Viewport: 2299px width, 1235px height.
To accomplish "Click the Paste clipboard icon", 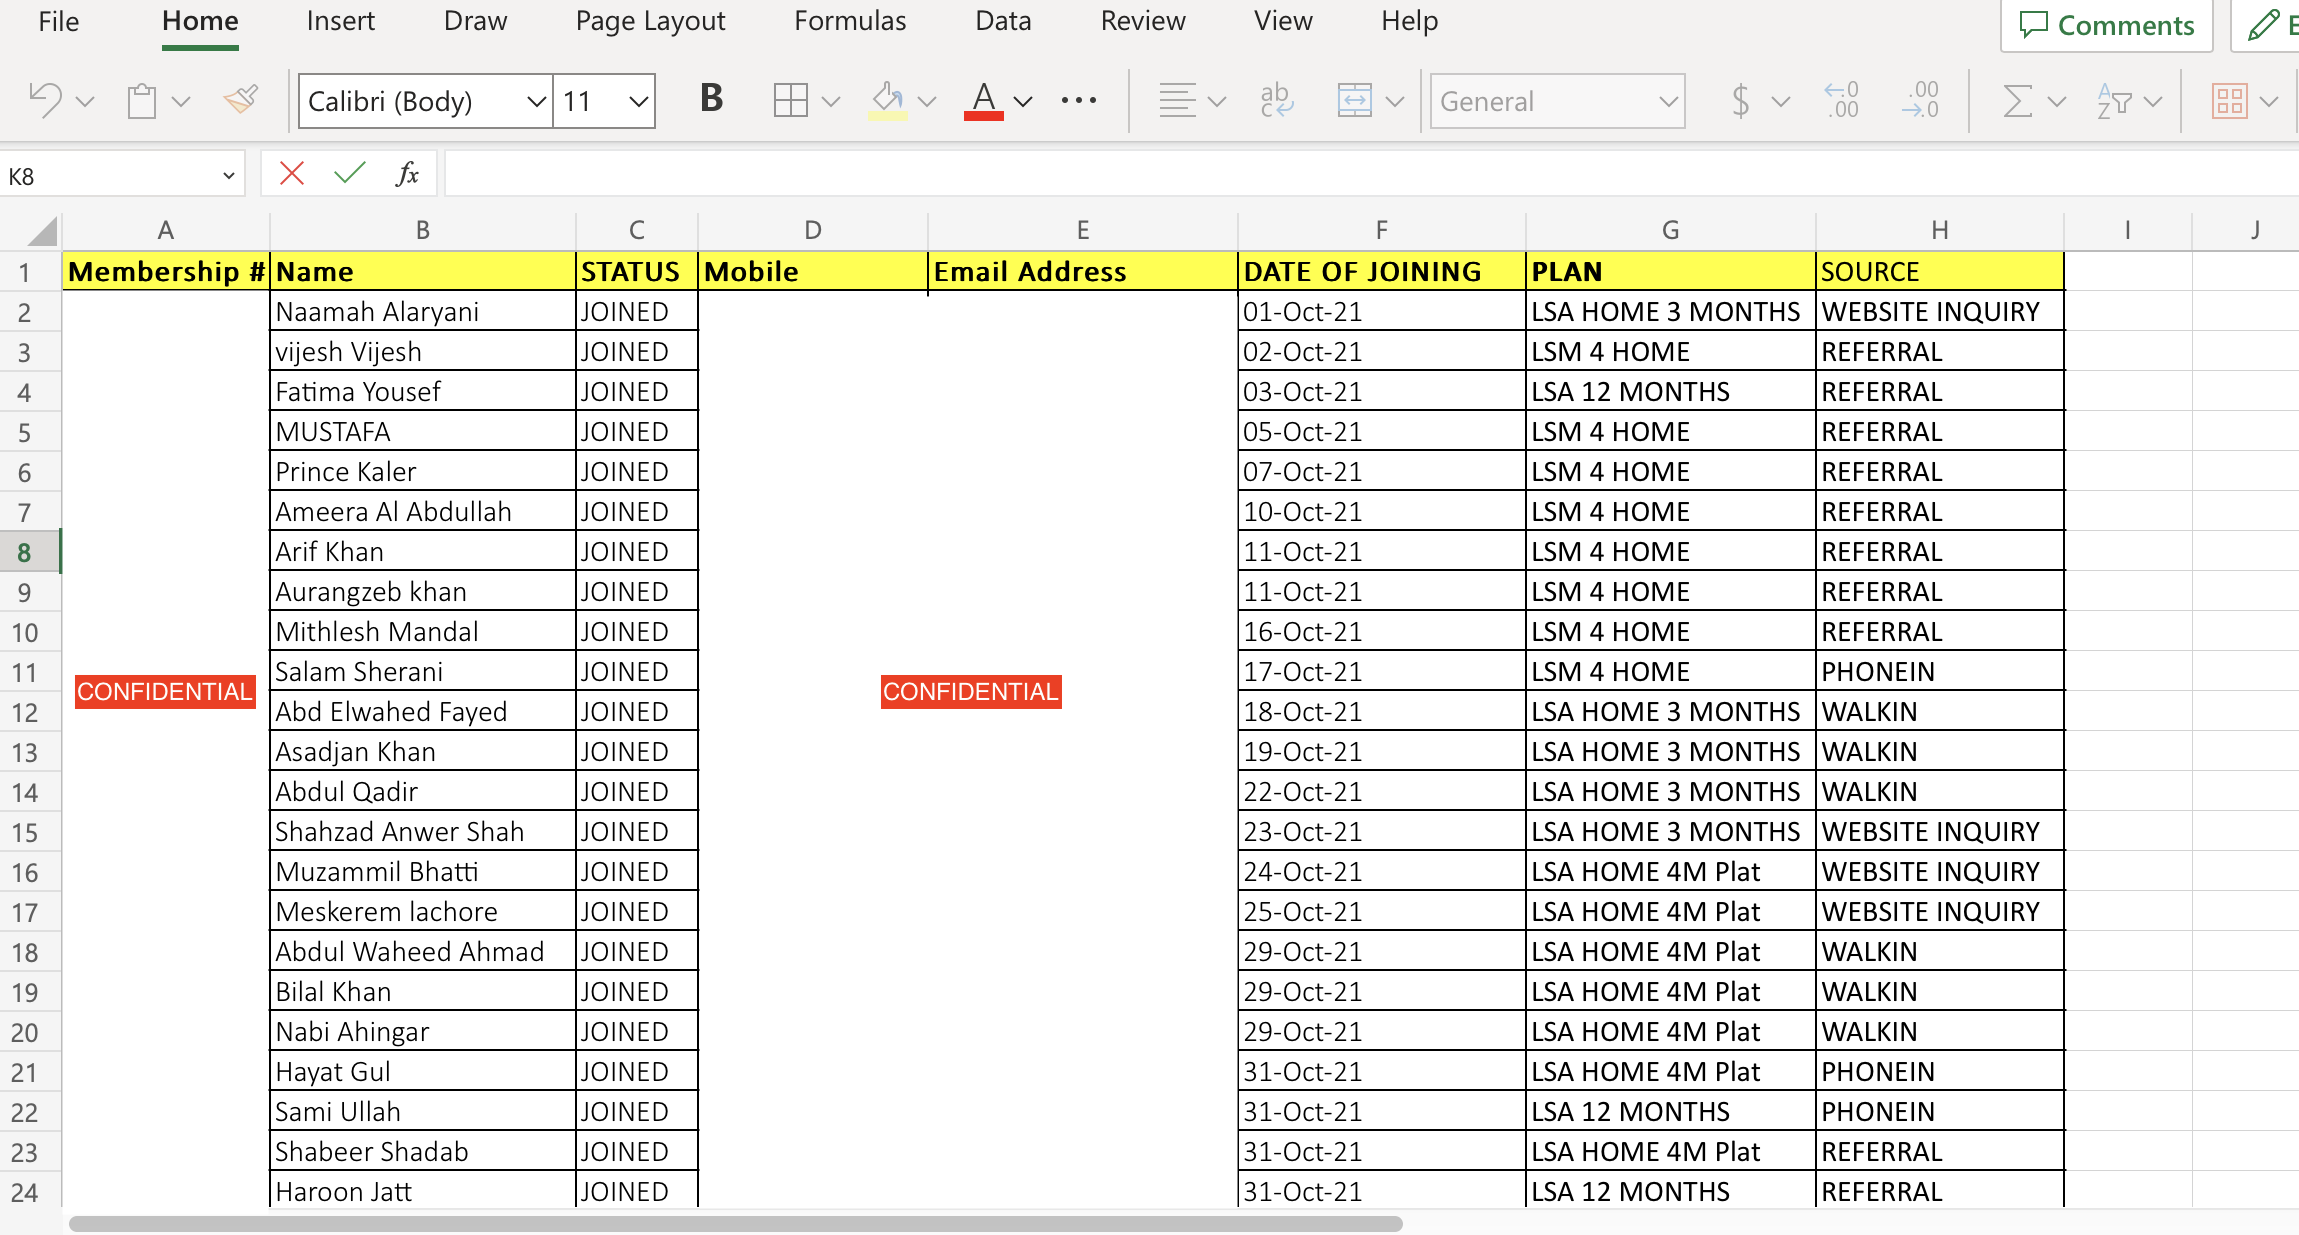I will [142, 101].
